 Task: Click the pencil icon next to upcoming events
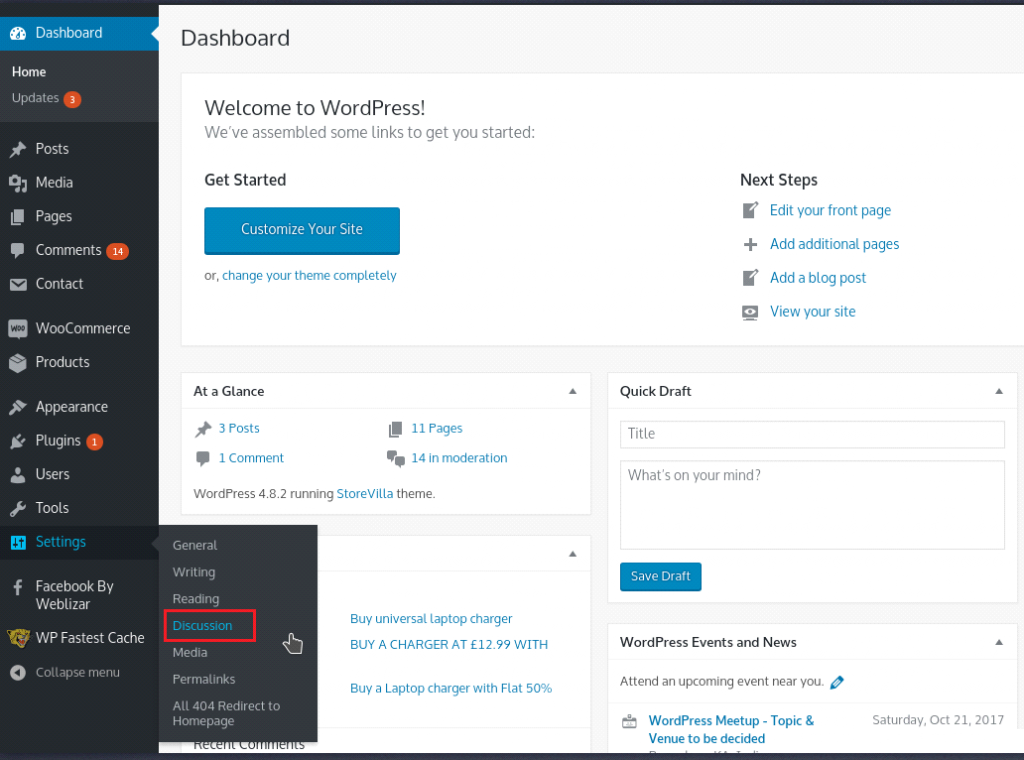[838, 681]
